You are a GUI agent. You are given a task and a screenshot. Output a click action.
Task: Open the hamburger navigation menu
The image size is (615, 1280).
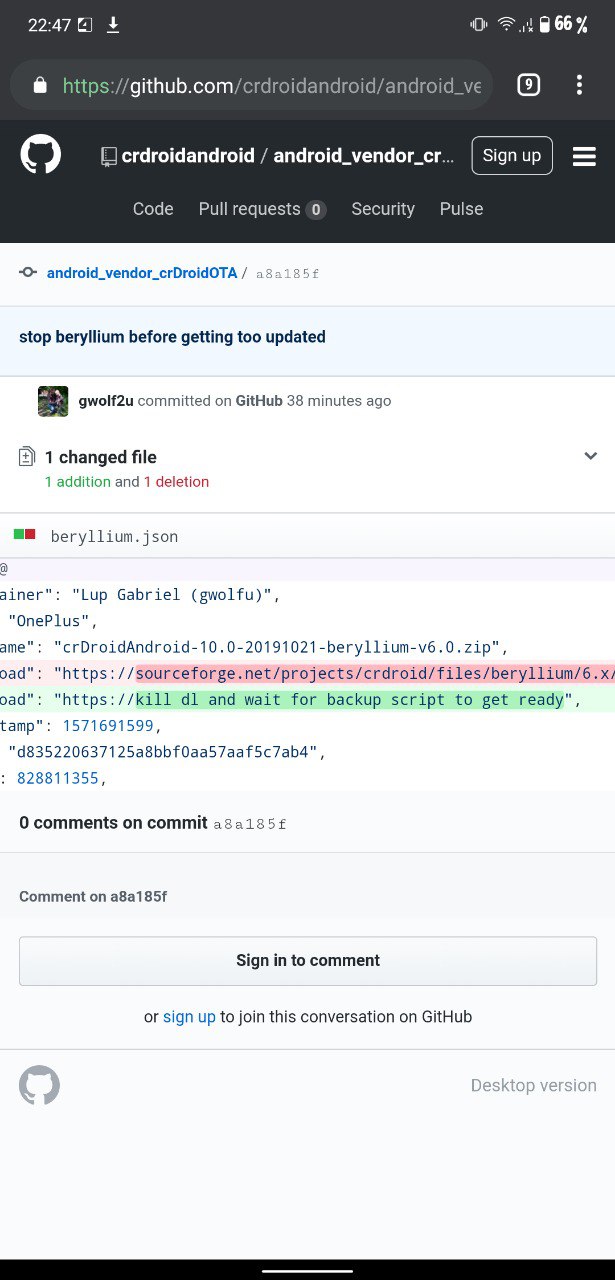pyautogui.click(x=584, y=156)
